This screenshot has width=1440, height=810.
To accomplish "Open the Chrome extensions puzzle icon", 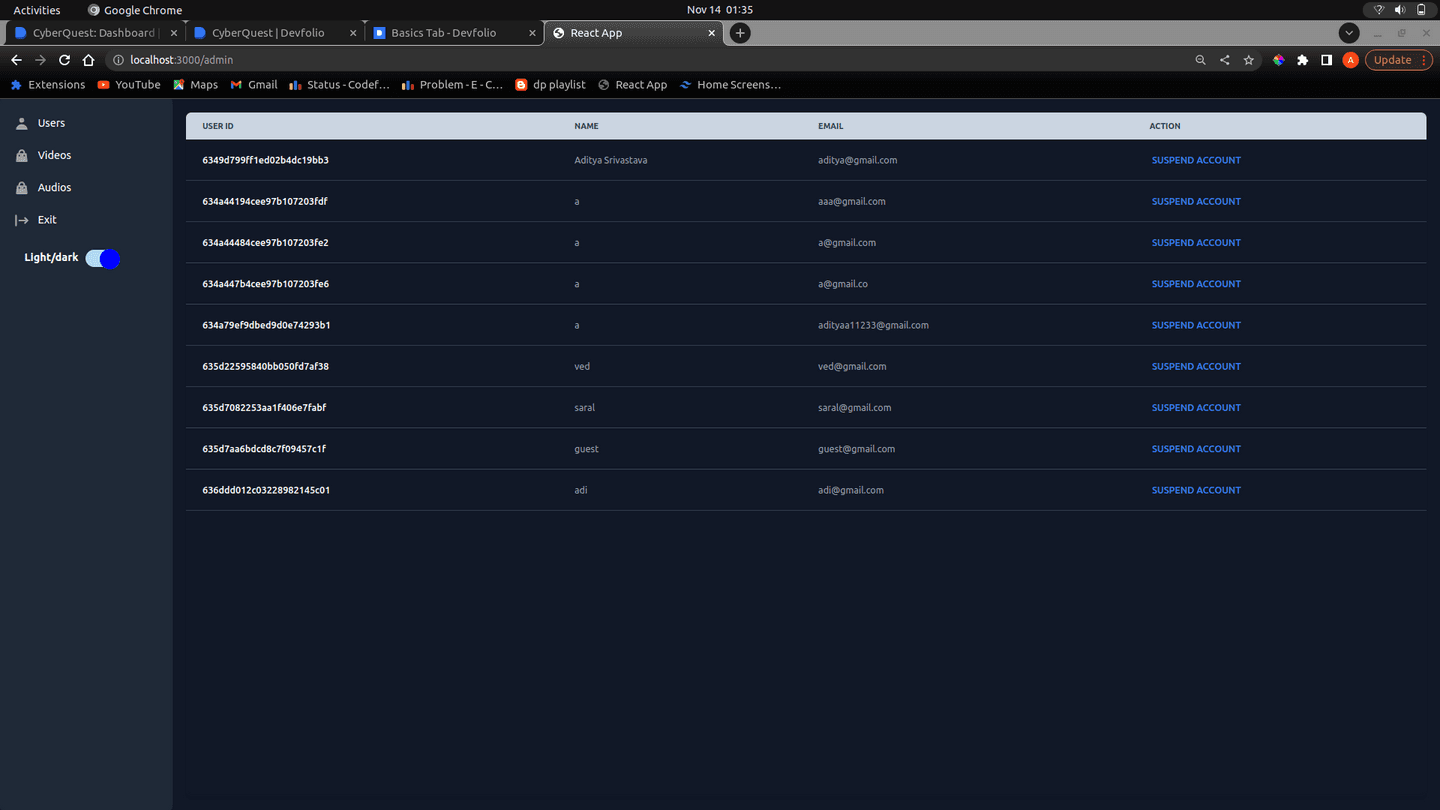I will tap(1302, 60).
